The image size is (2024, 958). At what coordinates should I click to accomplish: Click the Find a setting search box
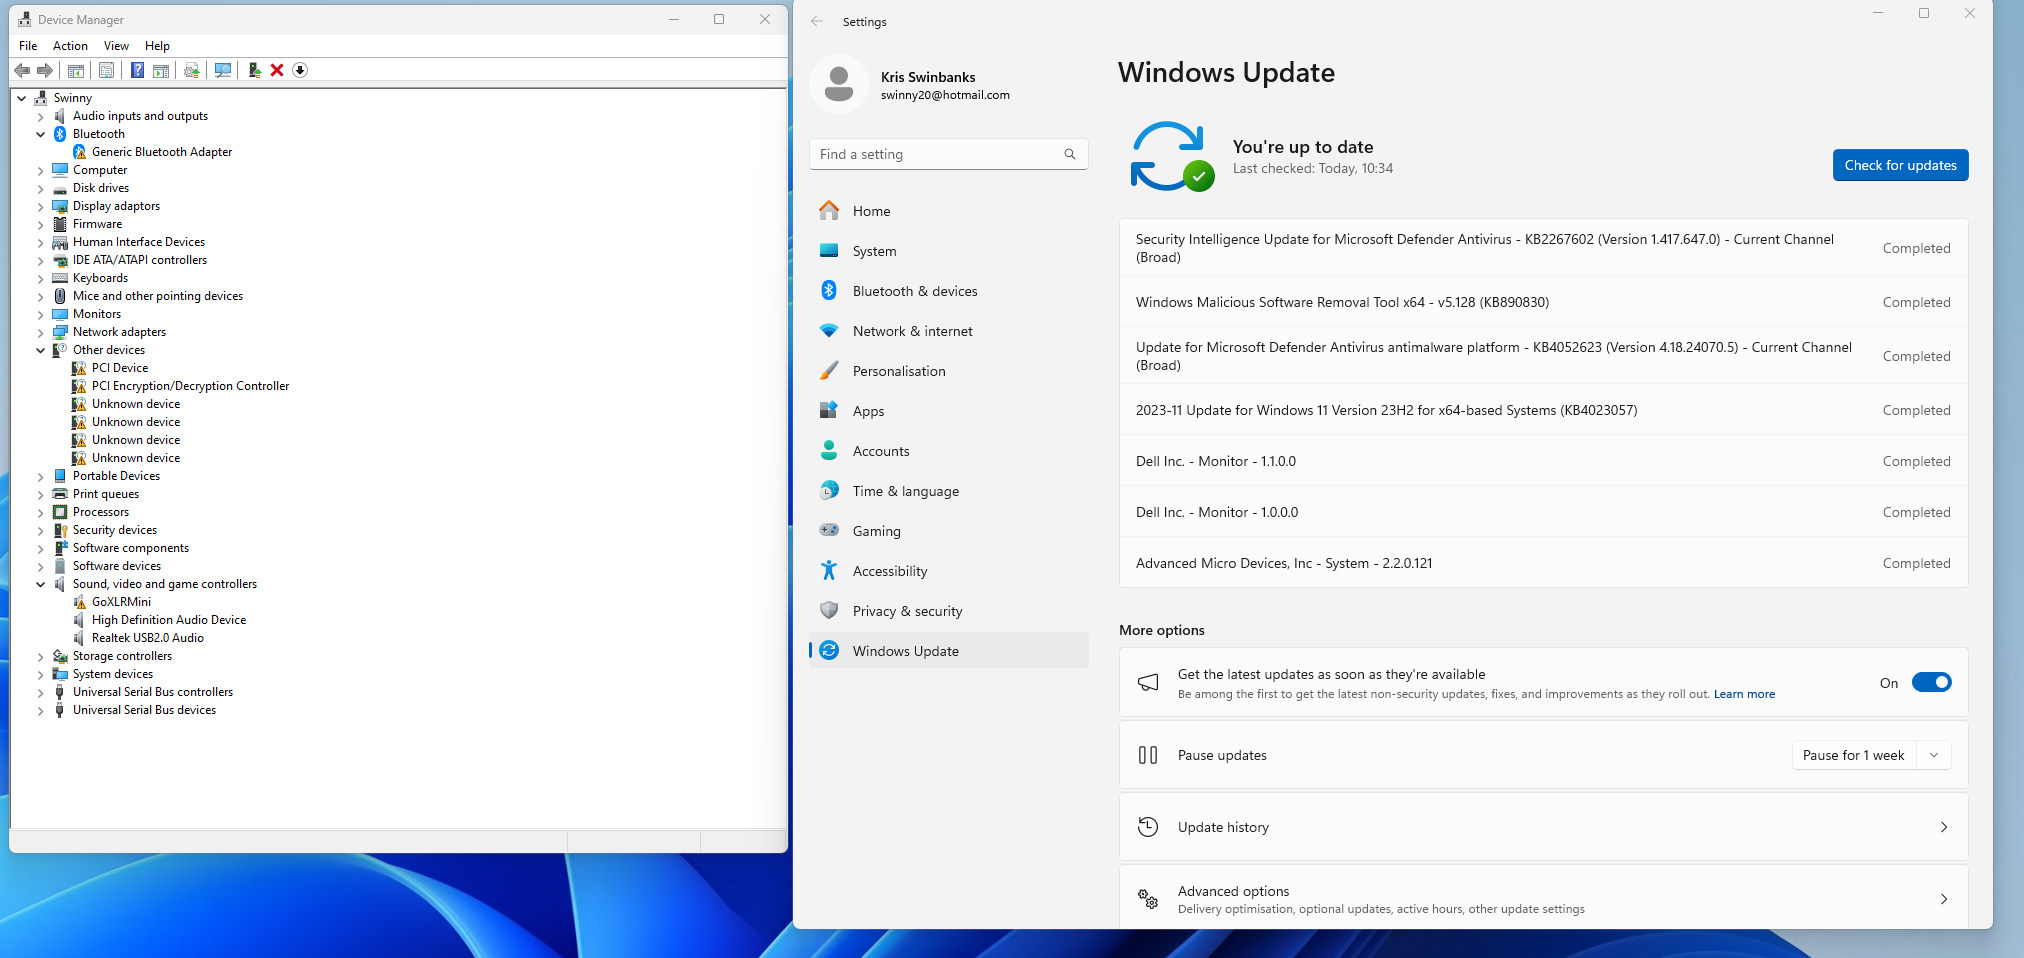point(948,154)
